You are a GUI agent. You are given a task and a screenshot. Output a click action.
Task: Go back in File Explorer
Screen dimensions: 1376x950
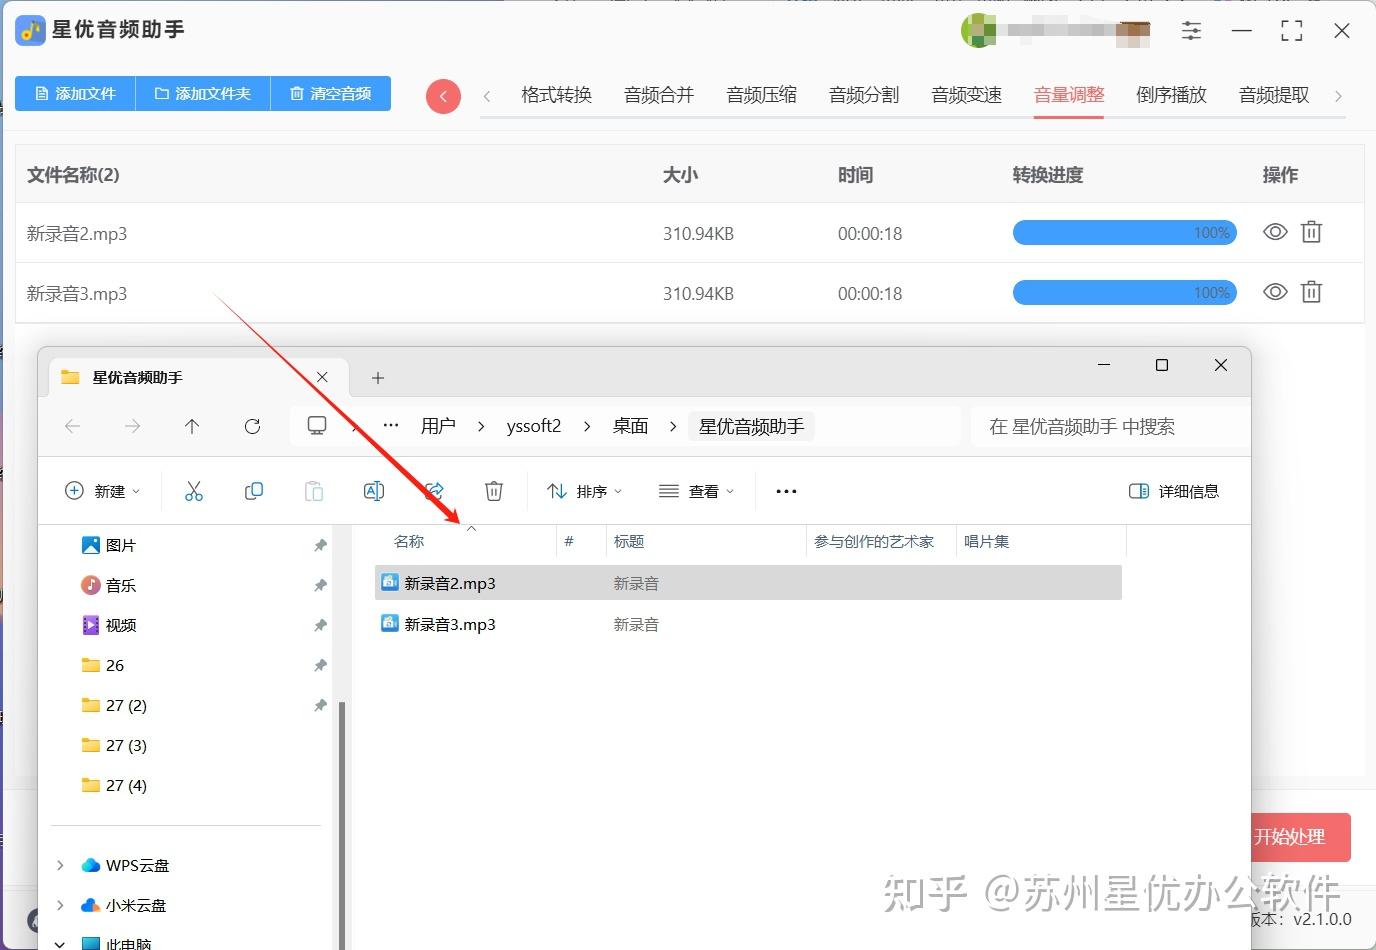coord(72,426)
